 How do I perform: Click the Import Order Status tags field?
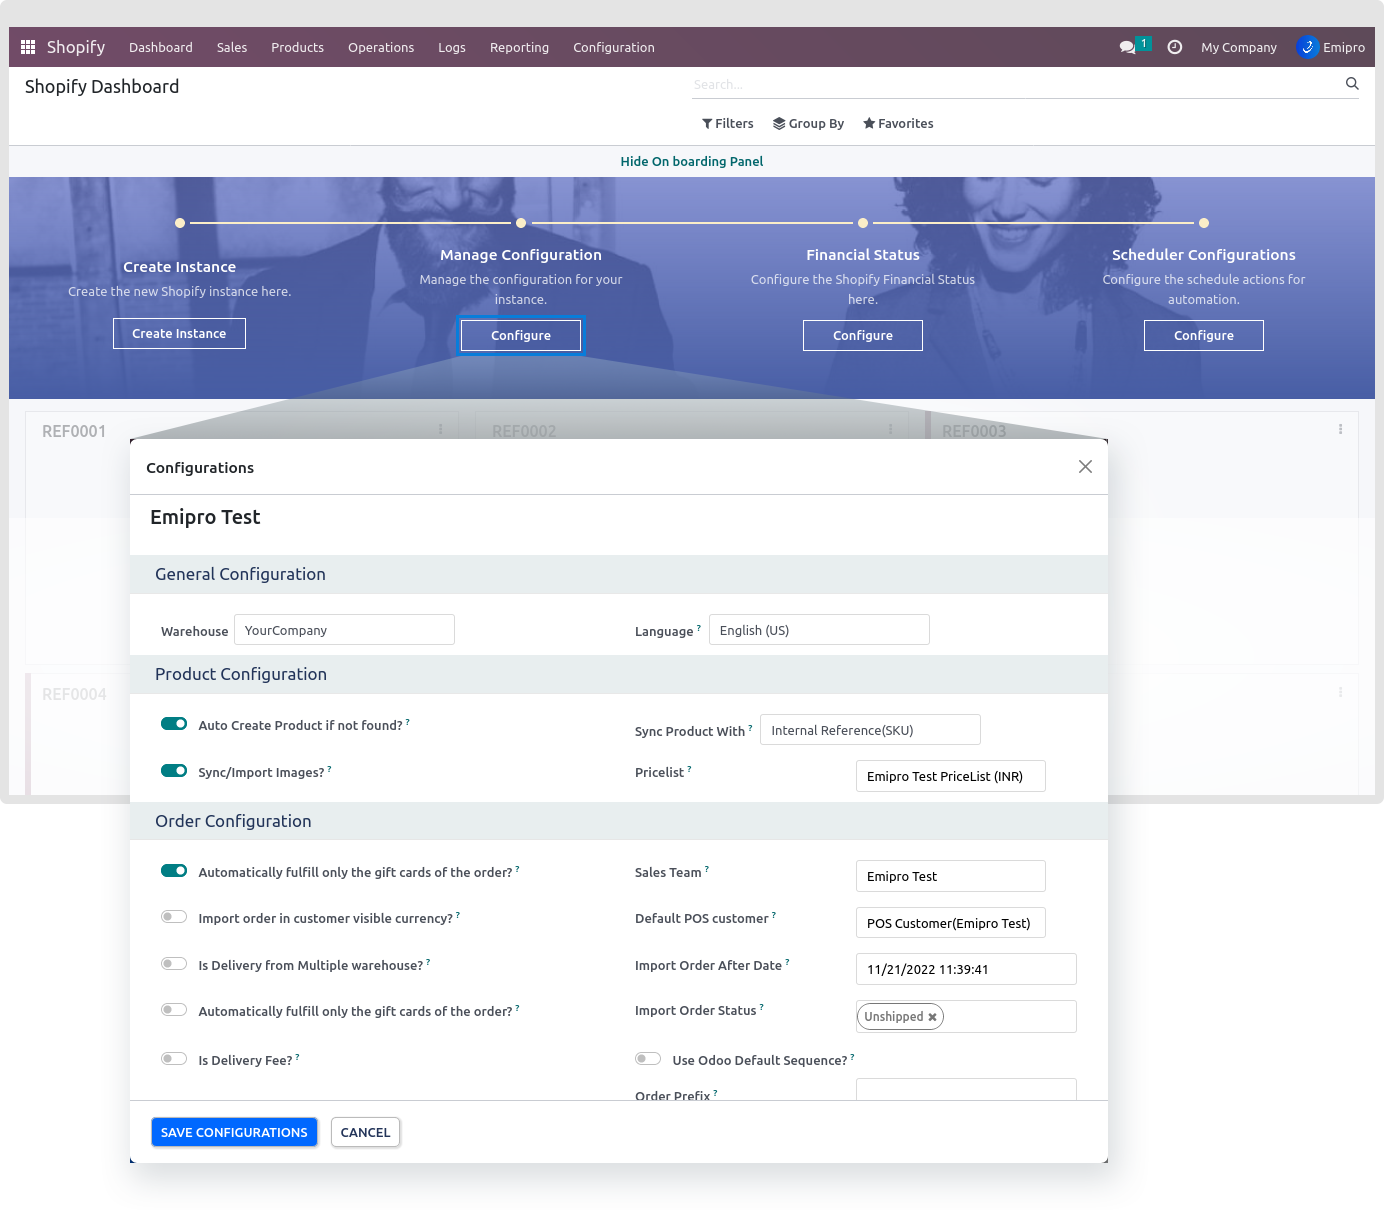coord(966,1016)
